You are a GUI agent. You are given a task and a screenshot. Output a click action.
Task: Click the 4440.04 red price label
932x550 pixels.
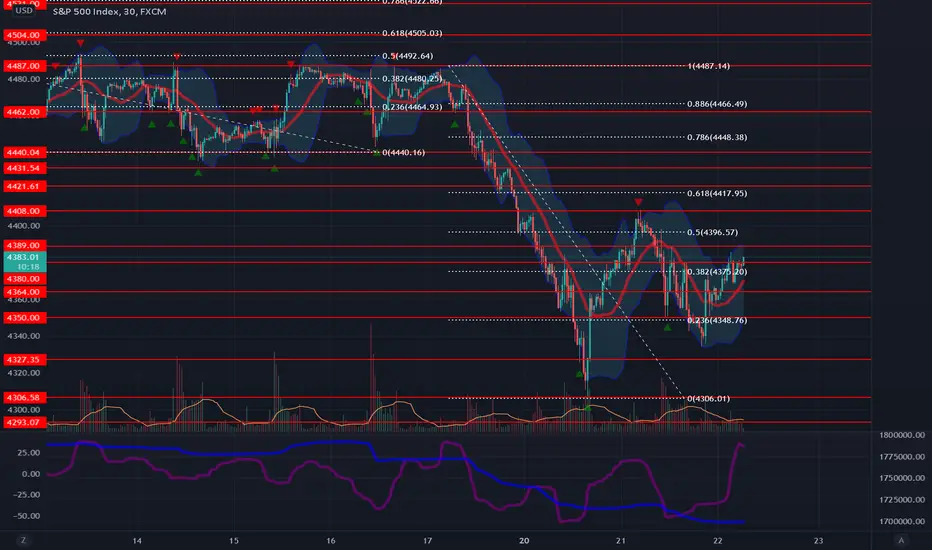(24, 152)
